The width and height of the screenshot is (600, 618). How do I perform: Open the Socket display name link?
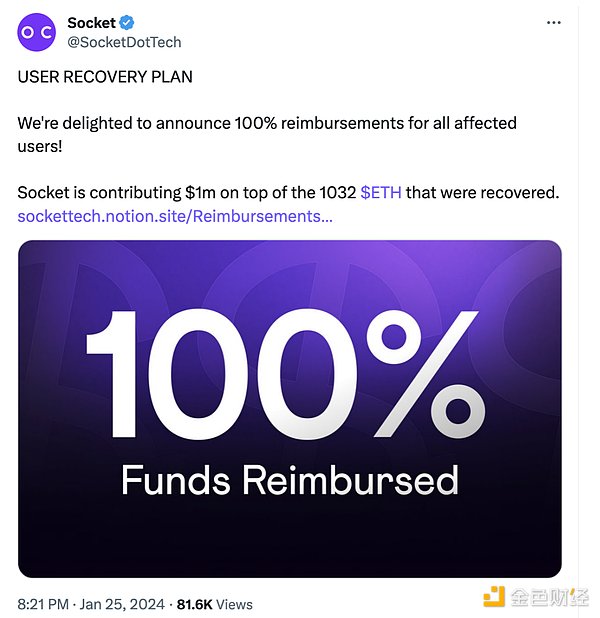tap(91, 23)
